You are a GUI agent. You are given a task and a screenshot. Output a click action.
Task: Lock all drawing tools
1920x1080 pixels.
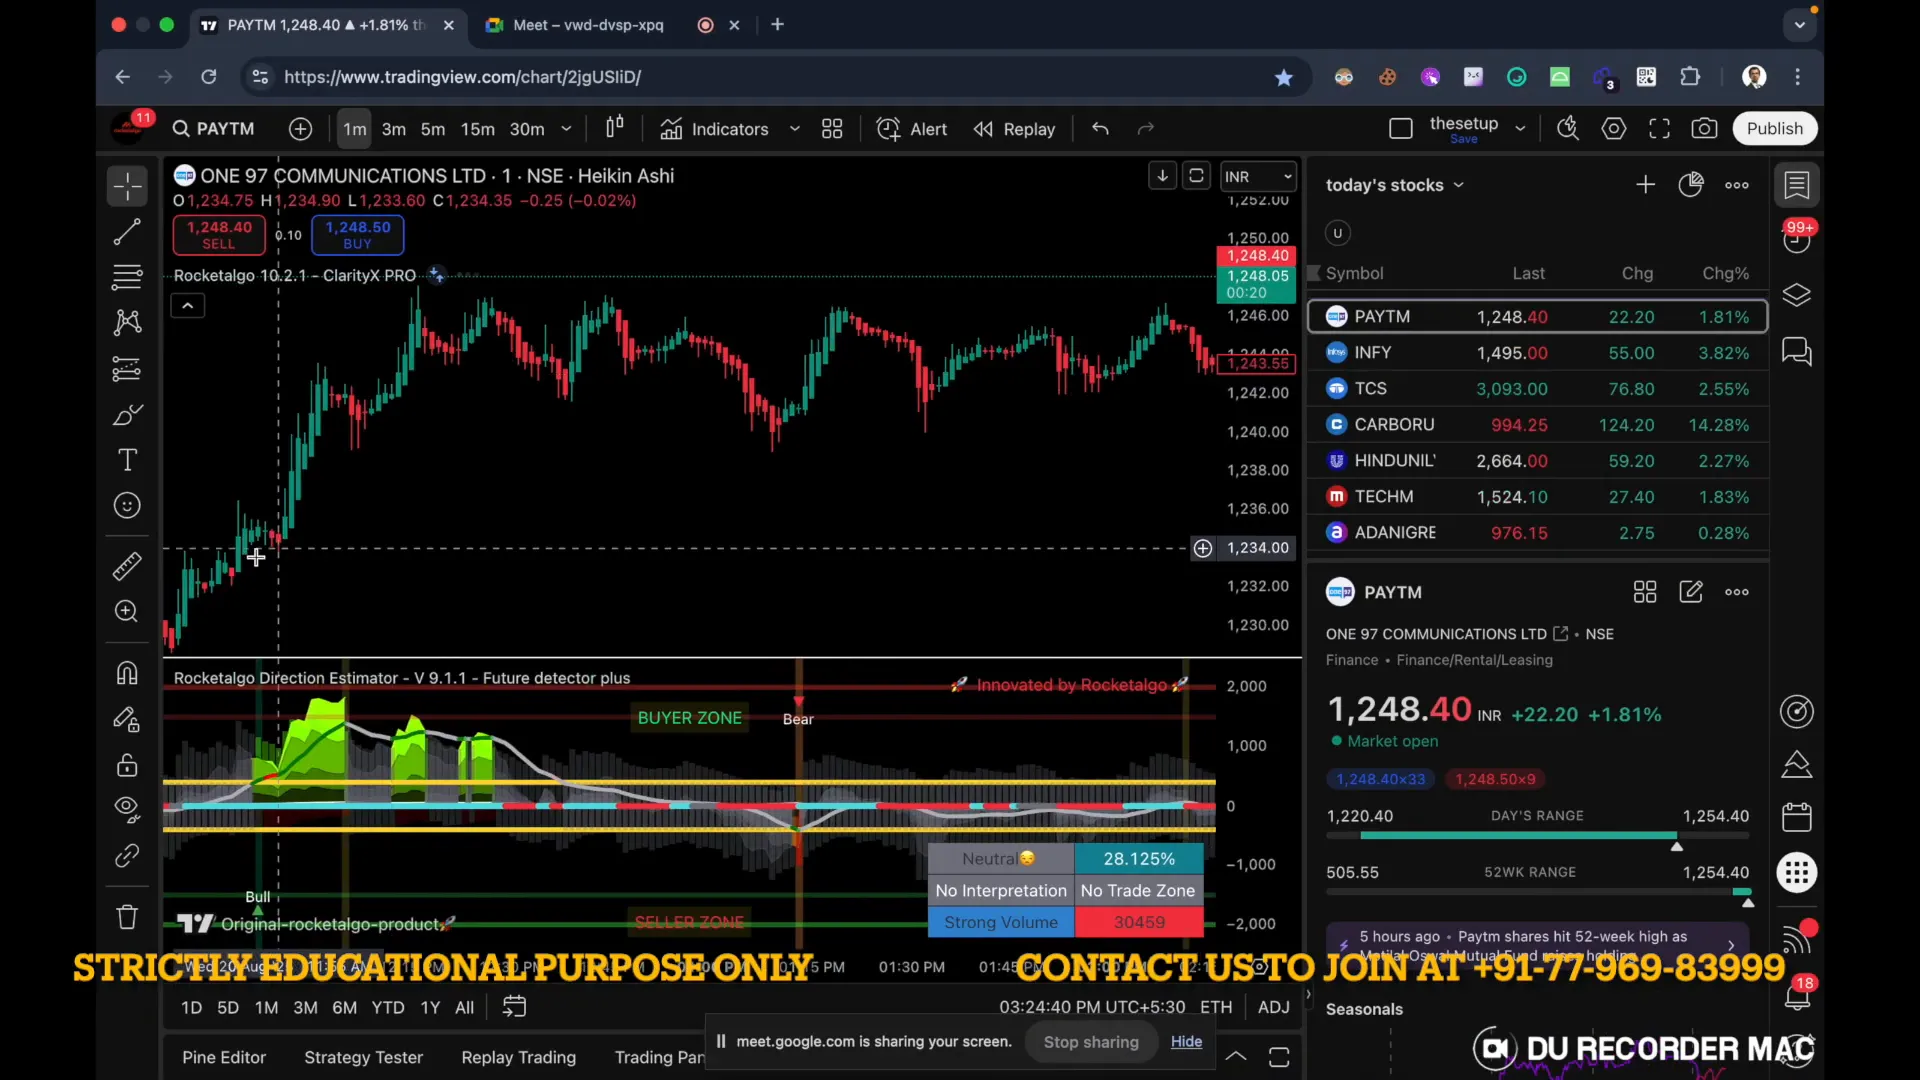coord(127,765)
